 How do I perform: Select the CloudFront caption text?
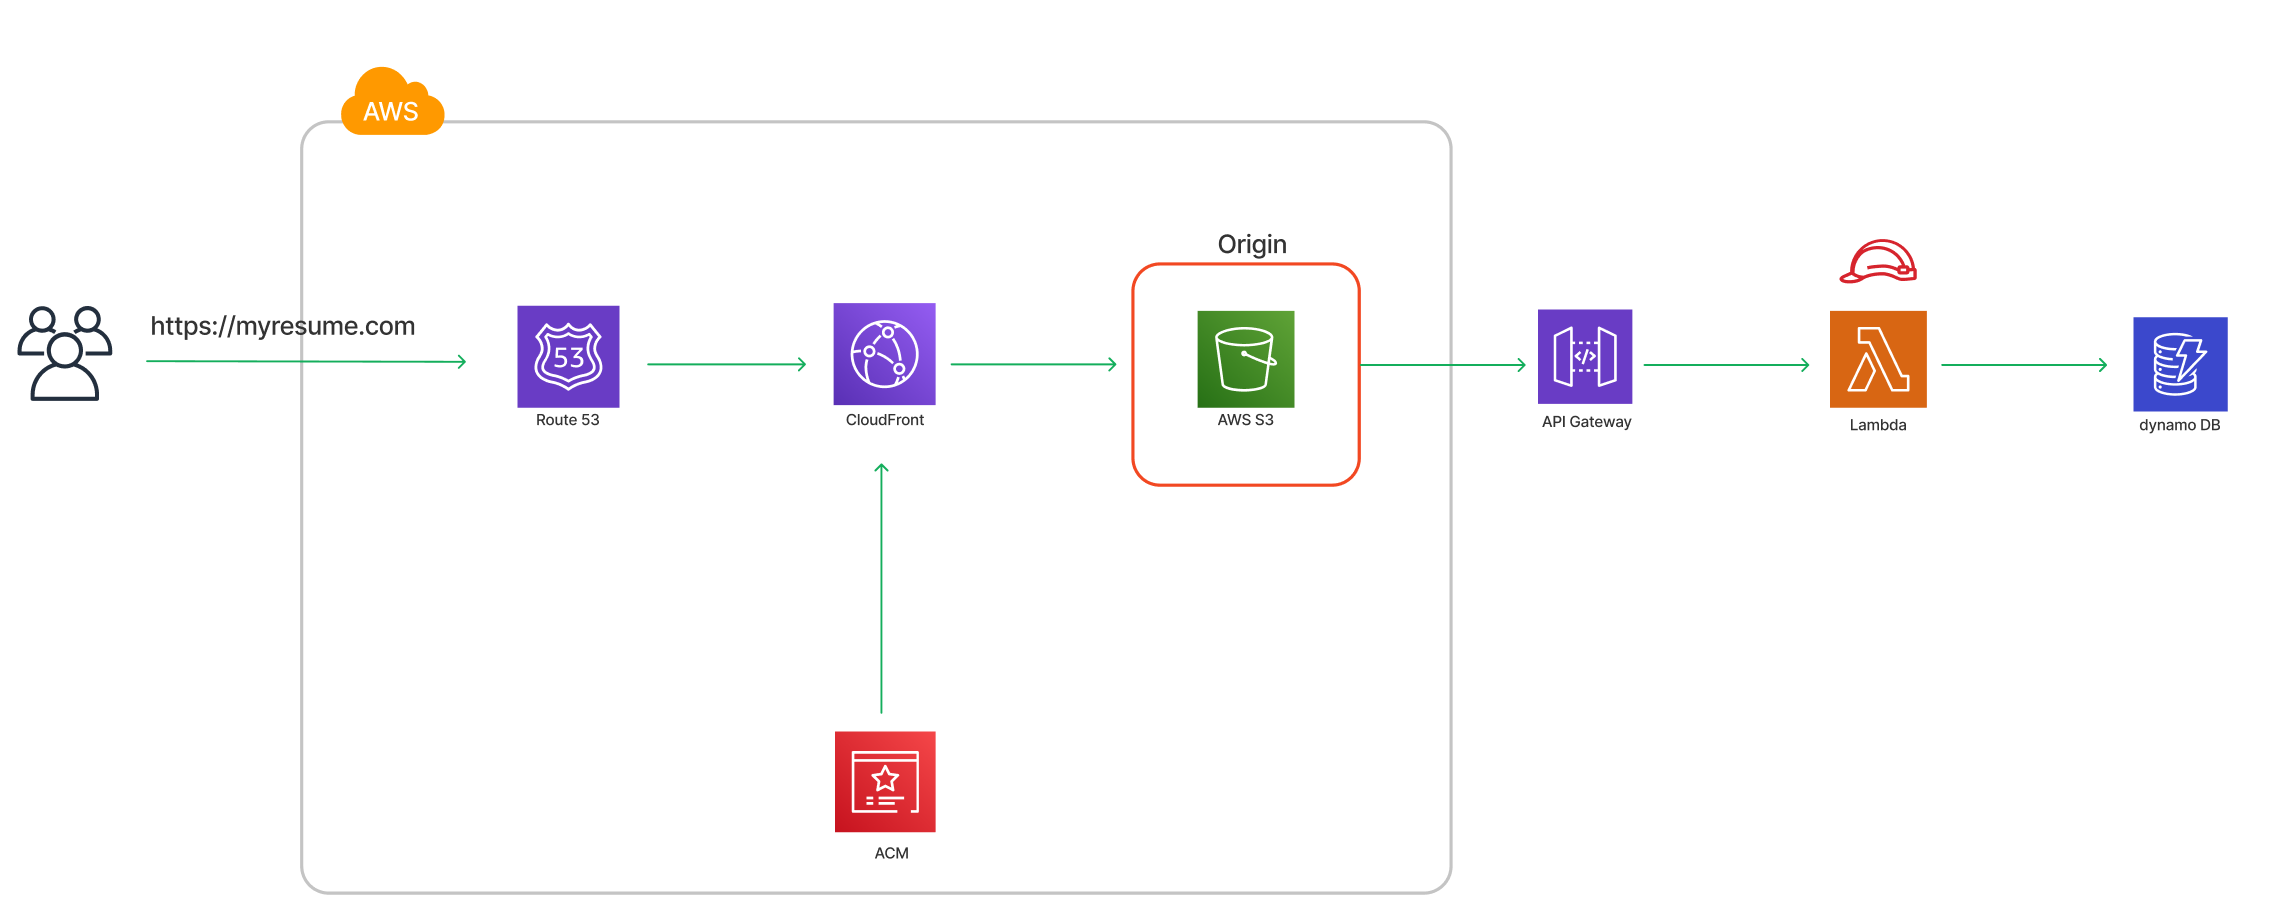tap(885, 420)
